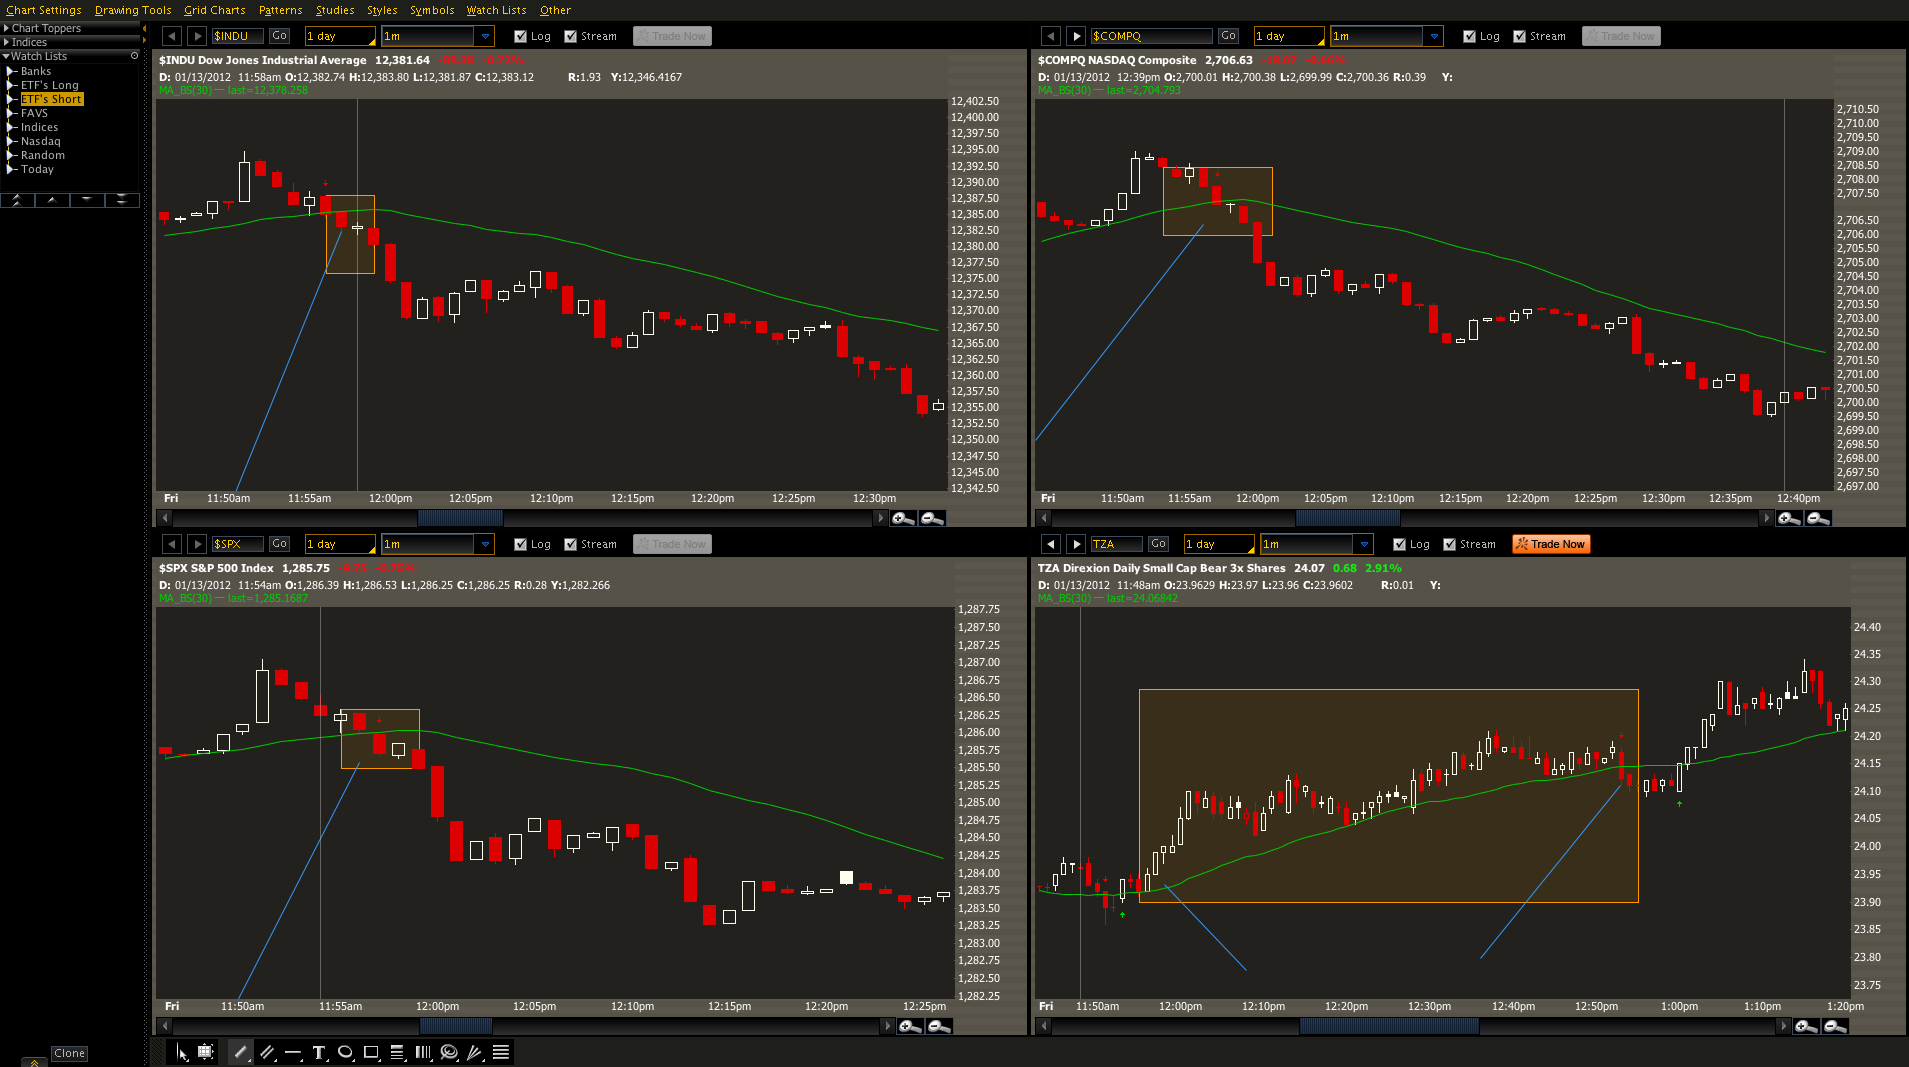Choose the rectangle drawing tool
This screenshot has width=1909, height=1067.
point(371,1052)
